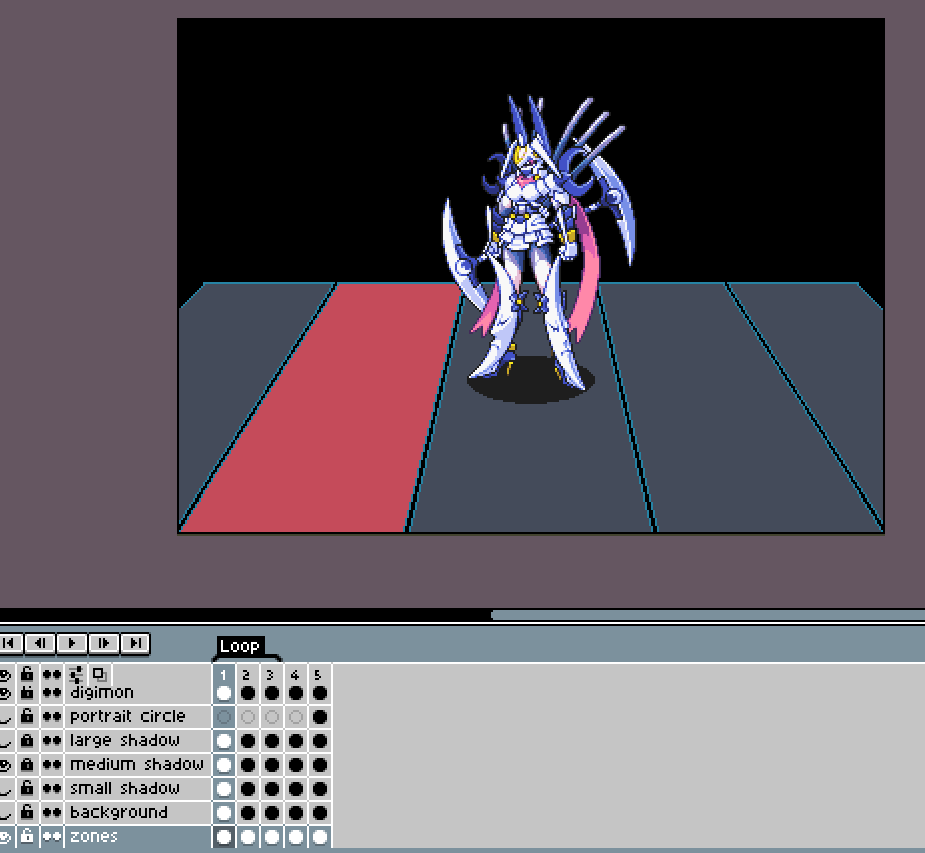Select the zones layer

tap(137, 836)
